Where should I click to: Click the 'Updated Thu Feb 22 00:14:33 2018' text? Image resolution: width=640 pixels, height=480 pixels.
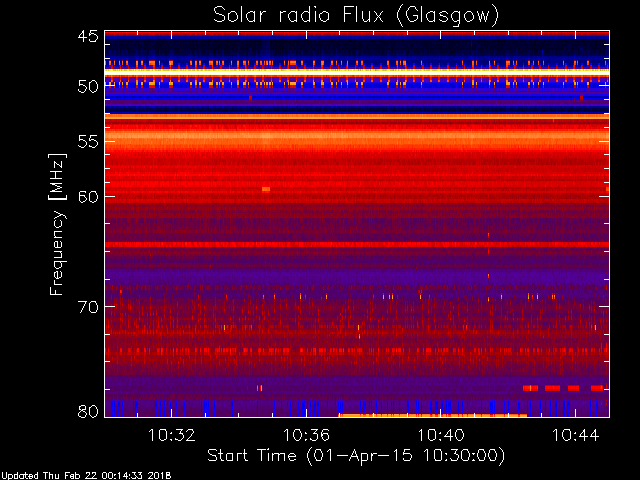coord(86,476)
